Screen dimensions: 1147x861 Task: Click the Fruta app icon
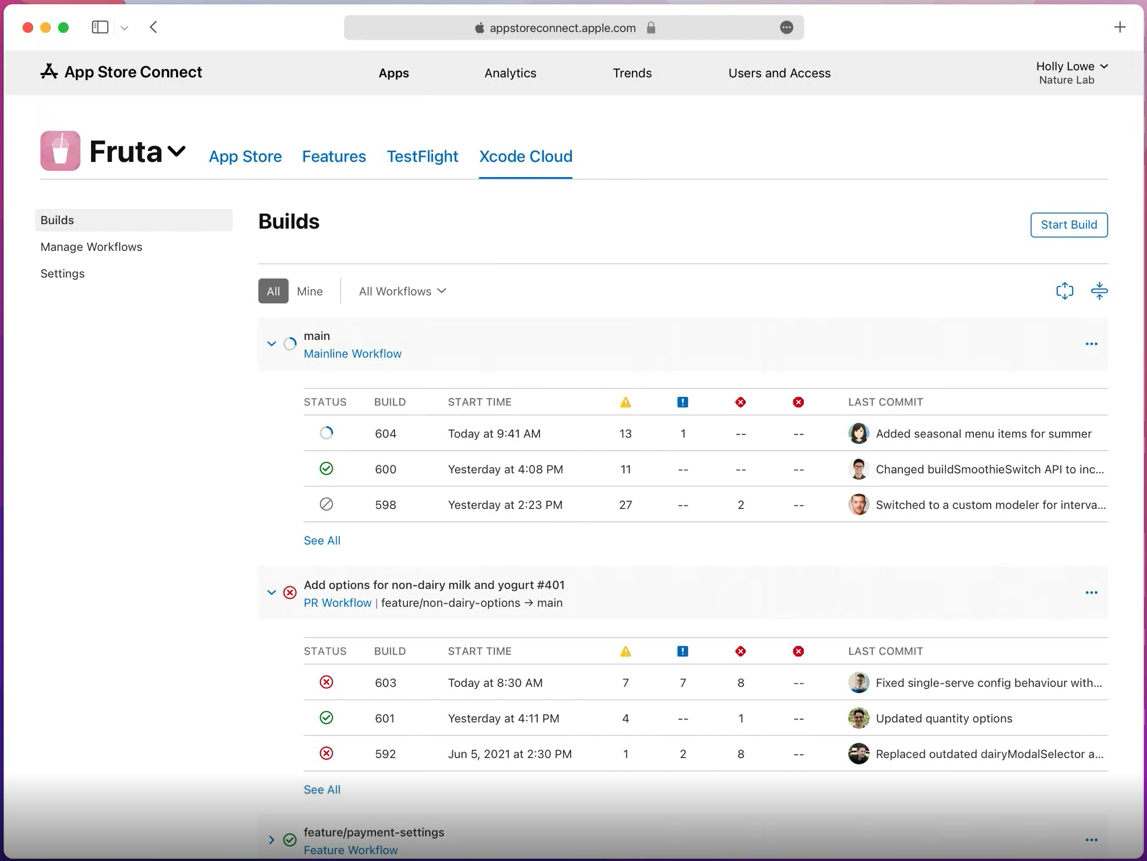(x=60, y=151)
